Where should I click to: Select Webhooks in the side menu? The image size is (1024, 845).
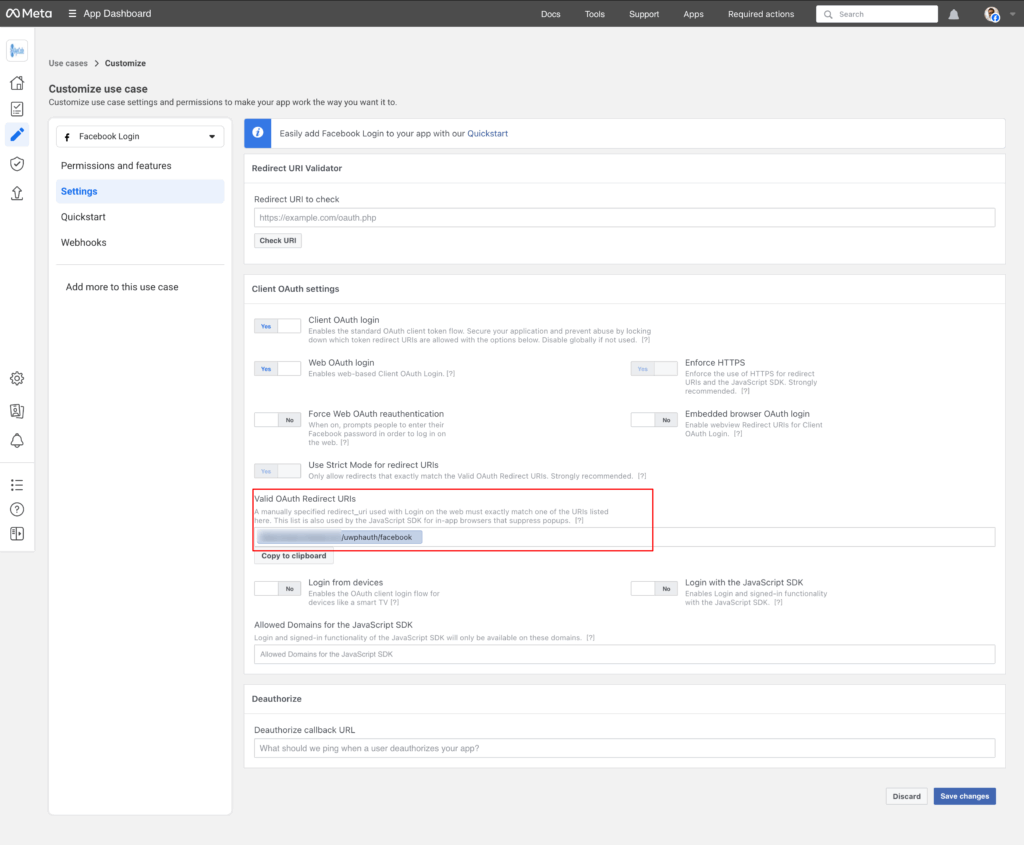(x=84, y=242)
